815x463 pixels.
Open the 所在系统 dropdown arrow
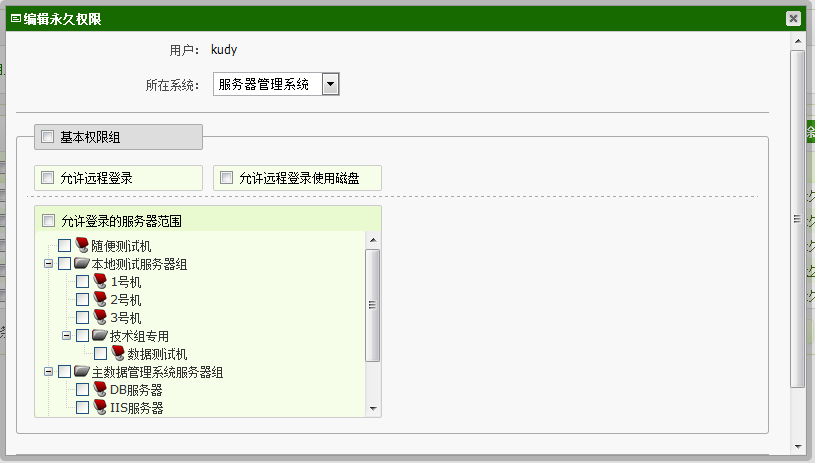coord(331,84)
